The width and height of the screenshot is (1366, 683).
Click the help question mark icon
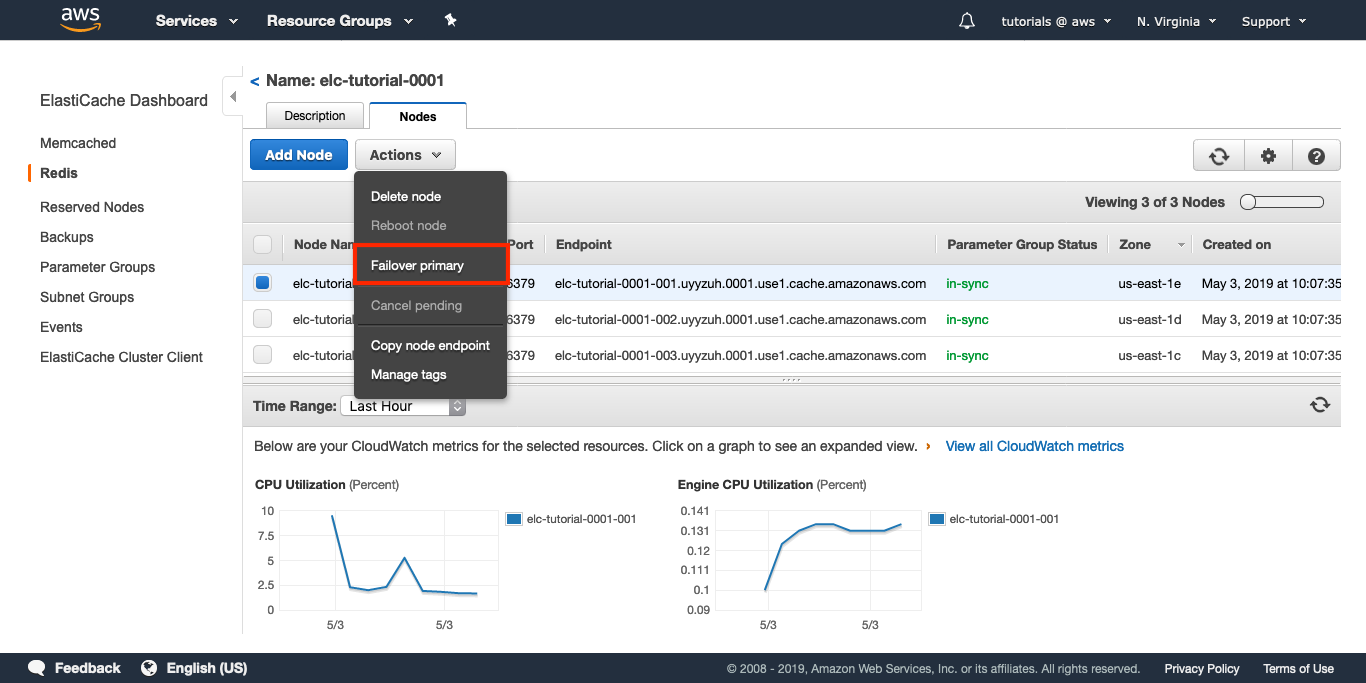[1316, 156]
